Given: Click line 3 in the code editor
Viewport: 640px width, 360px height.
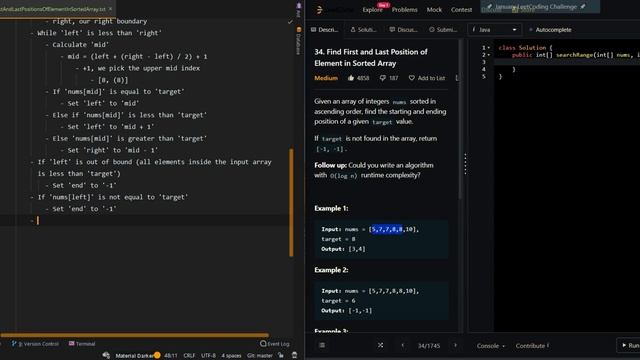Looking at the screenshot, I should point(567,62).
